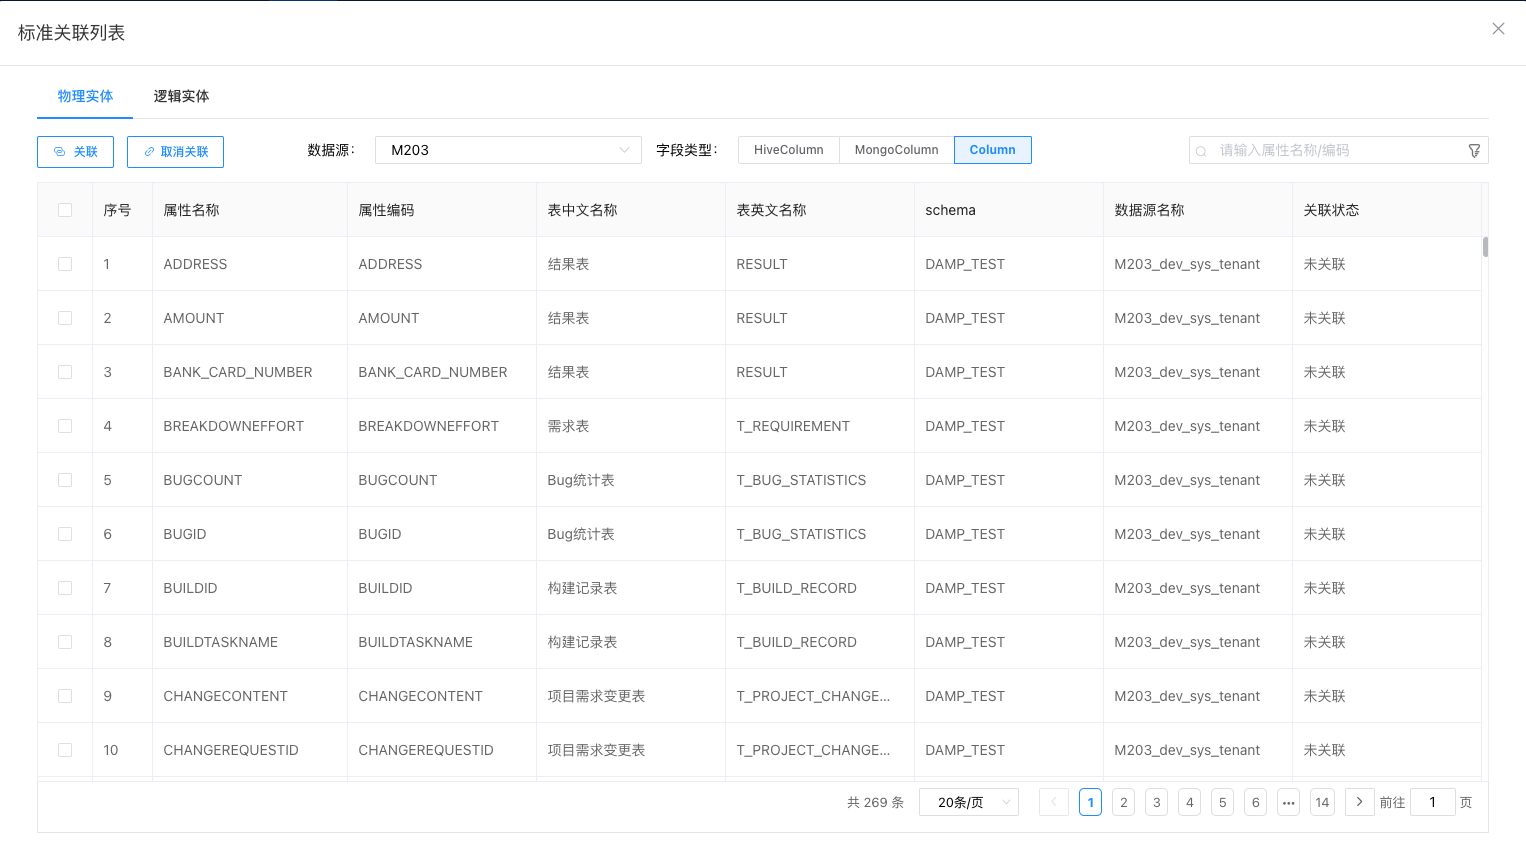Tick the CHANGECONTENT row checkbox

(65, 696)
